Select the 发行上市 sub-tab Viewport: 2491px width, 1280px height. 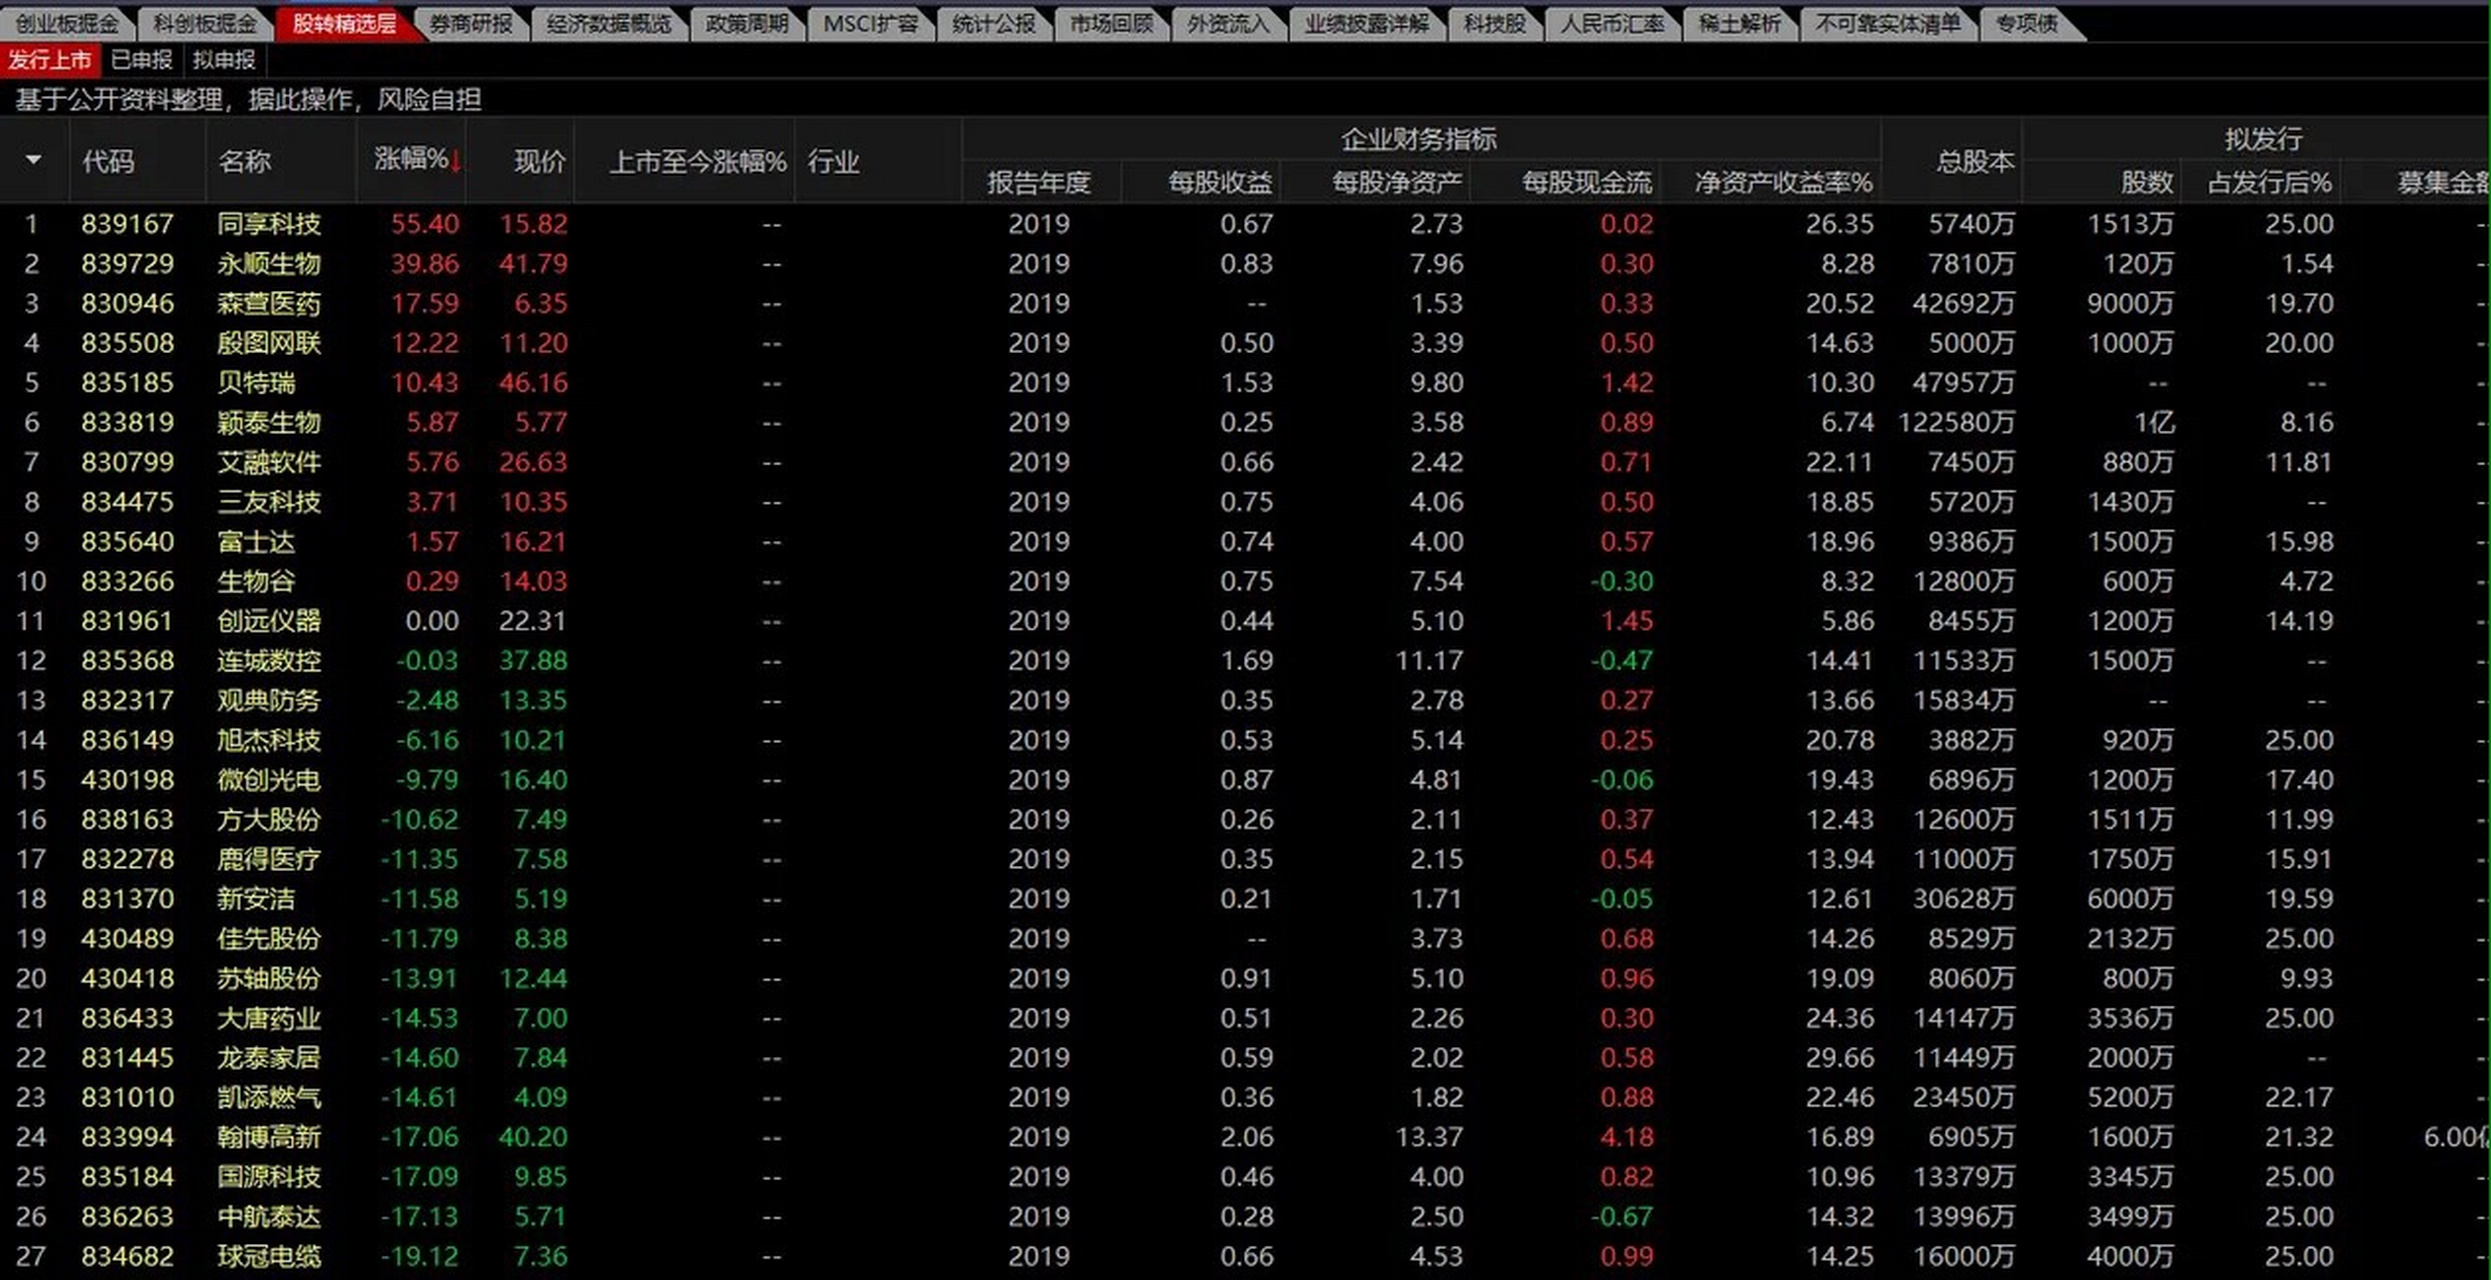tap(50, 60)
